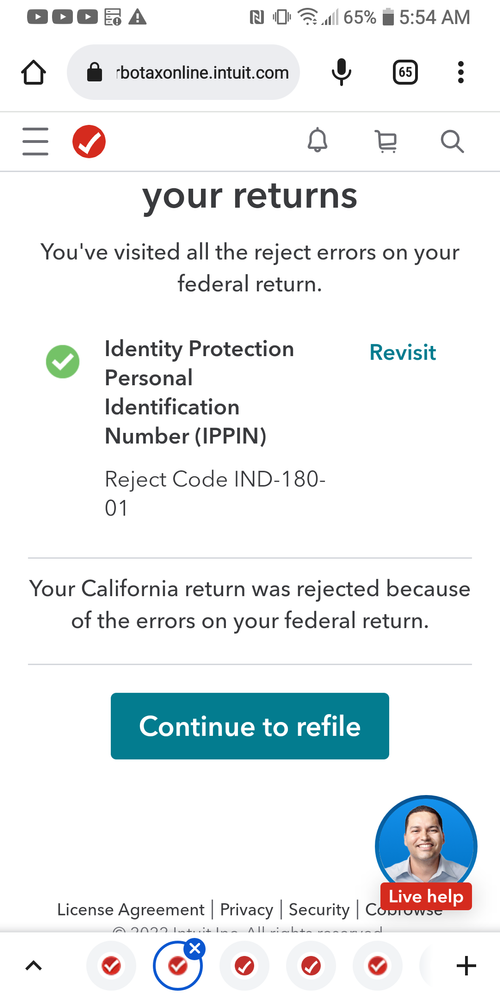This screenshot has height=999, width=500.
Task: Open the notifications bell
Action: tap(317, 141)
